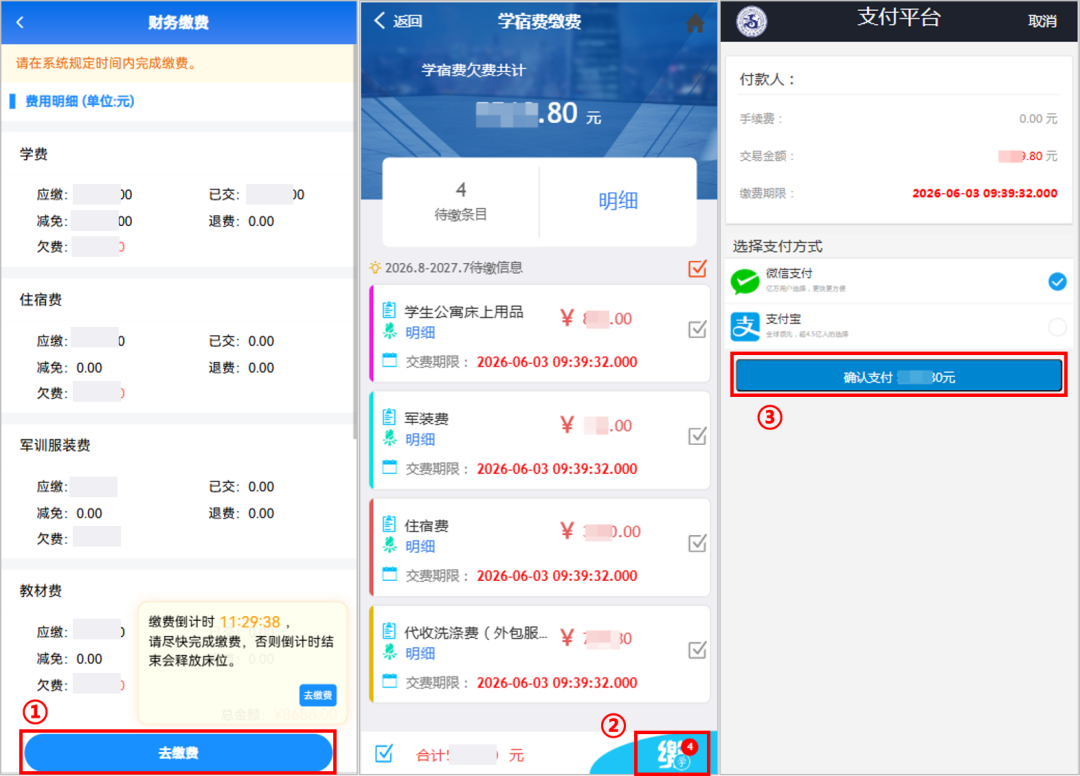This screenshot has height=776, width=1080.
Task: Toggle the checkbox for 军装费
Action: (x=697, y=436)
